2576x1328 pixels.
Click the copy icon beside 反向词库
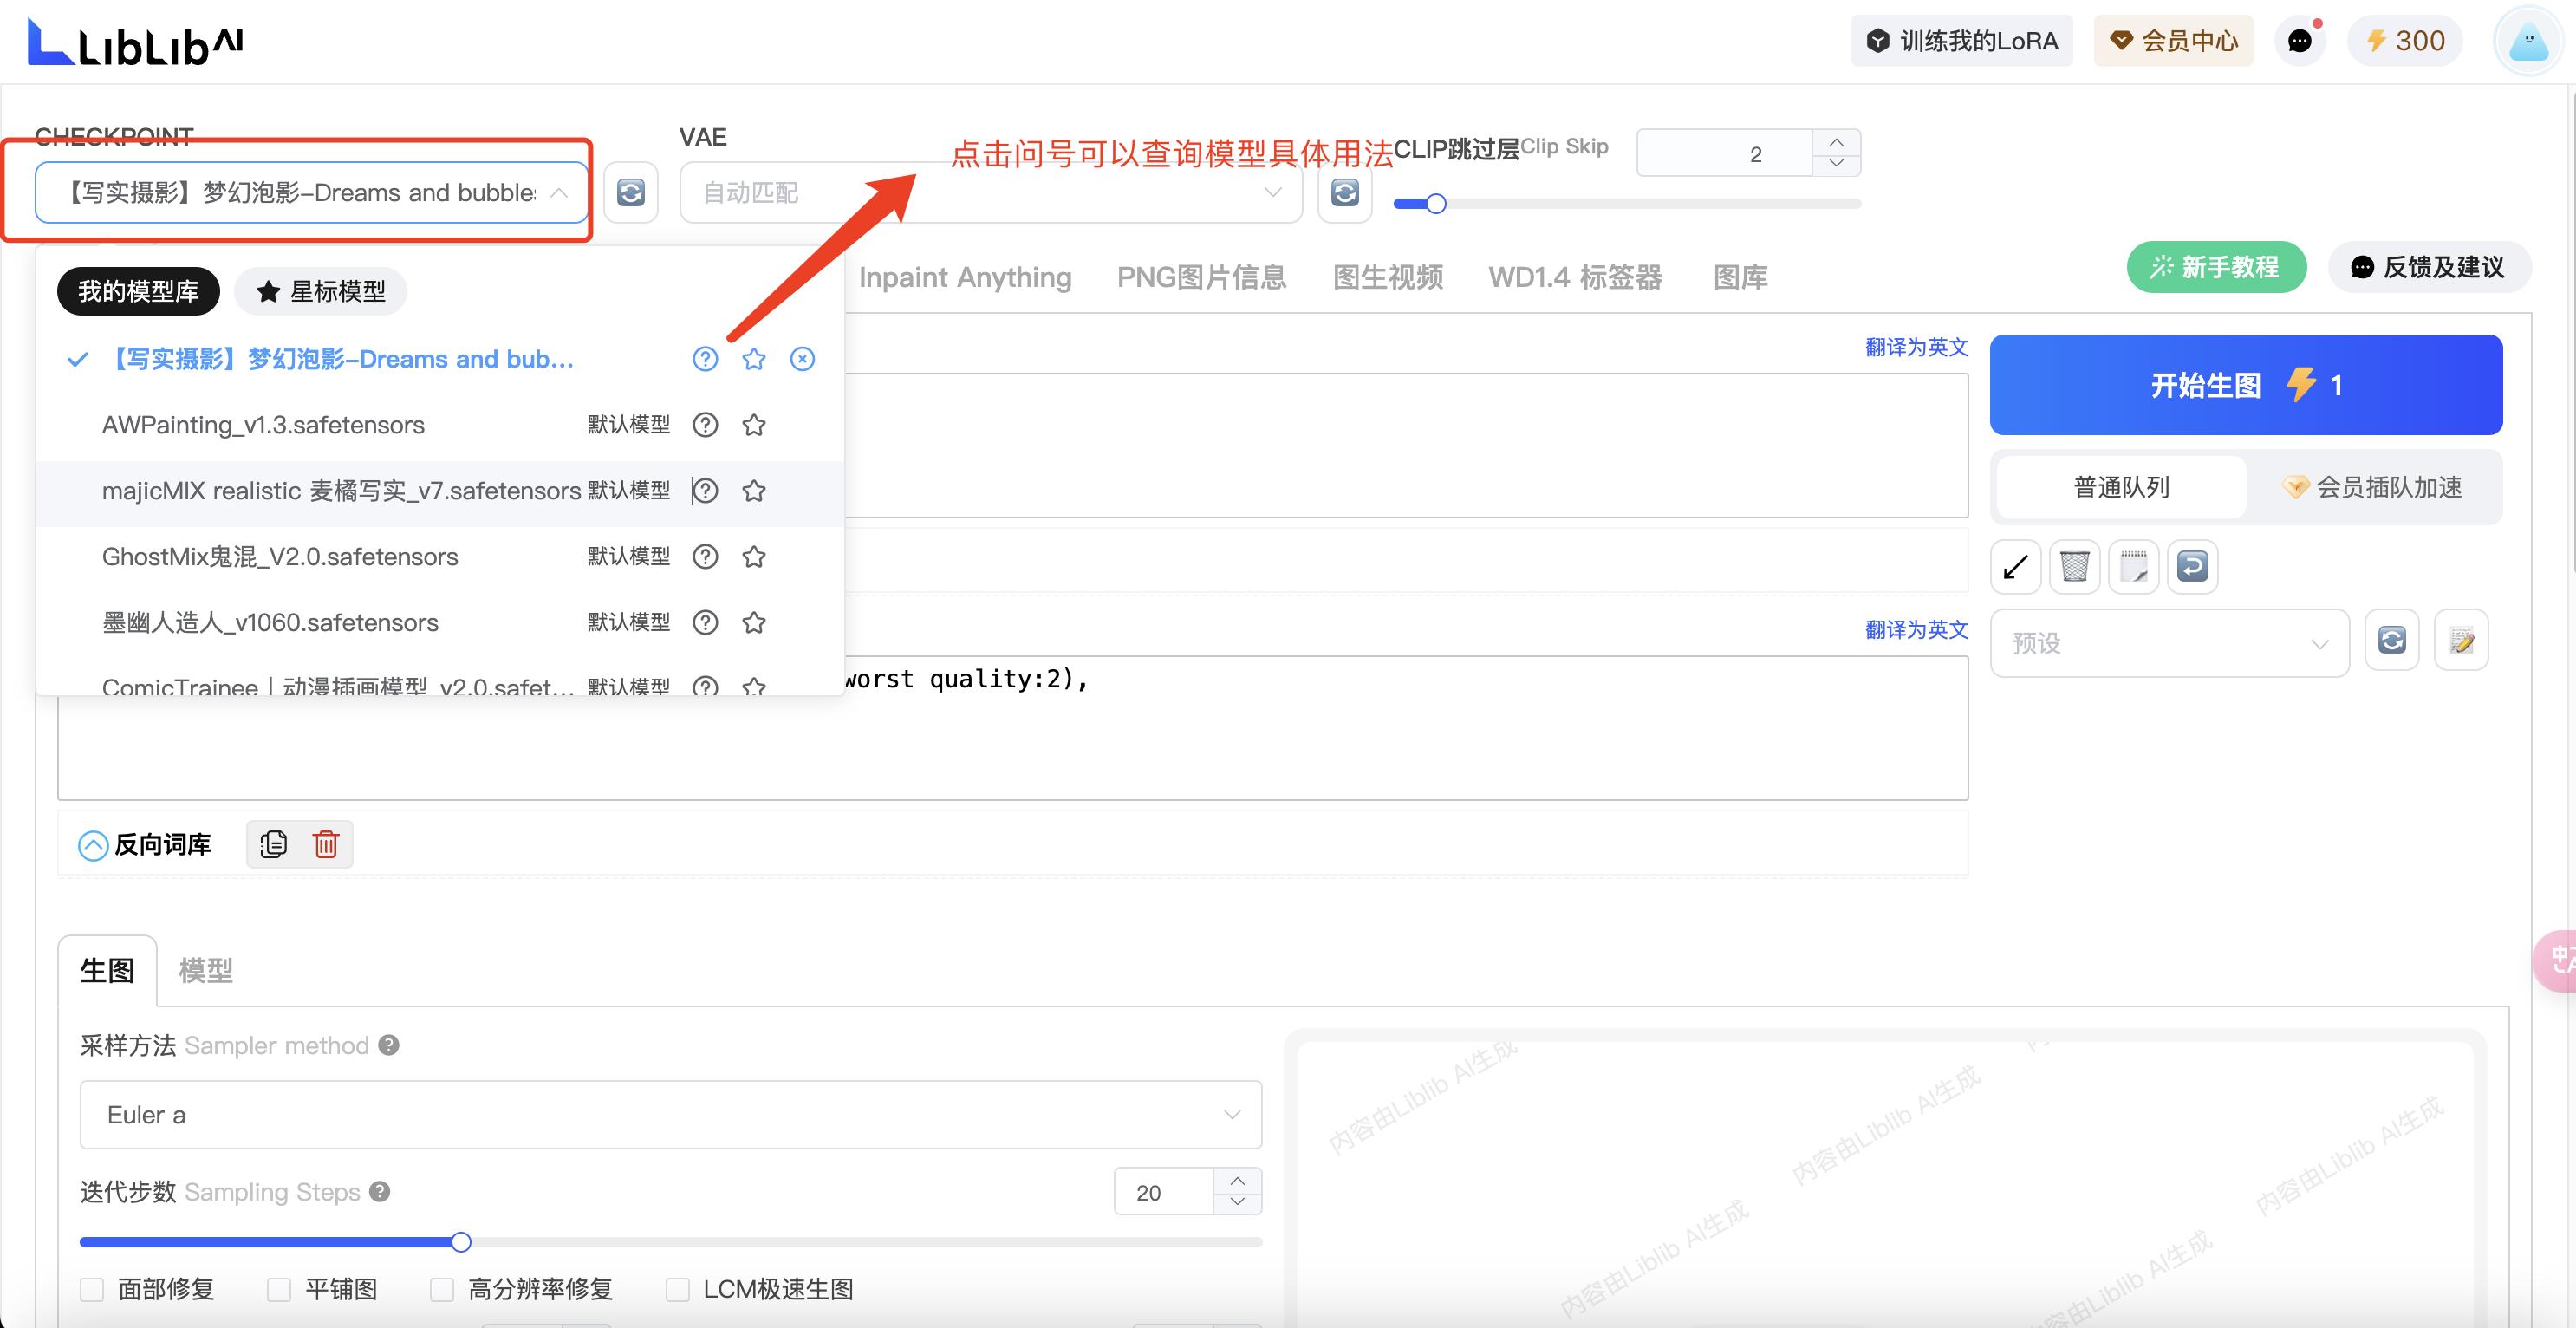pyautogui.click(x=273, y=844)
